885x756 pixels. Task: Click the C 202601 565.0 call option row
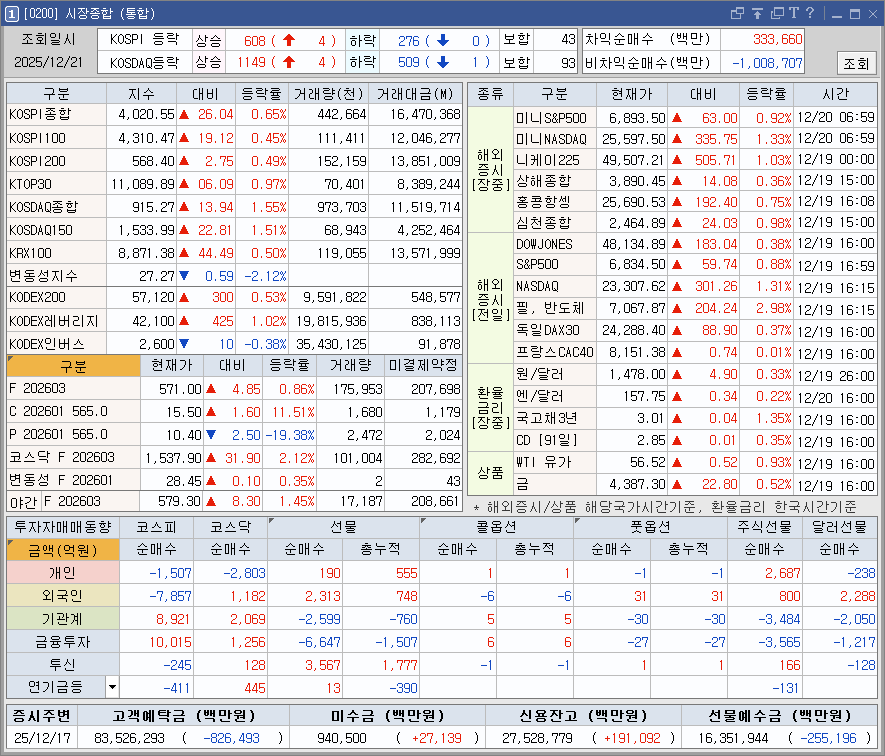pyautogui.click(x=234, y=412)
